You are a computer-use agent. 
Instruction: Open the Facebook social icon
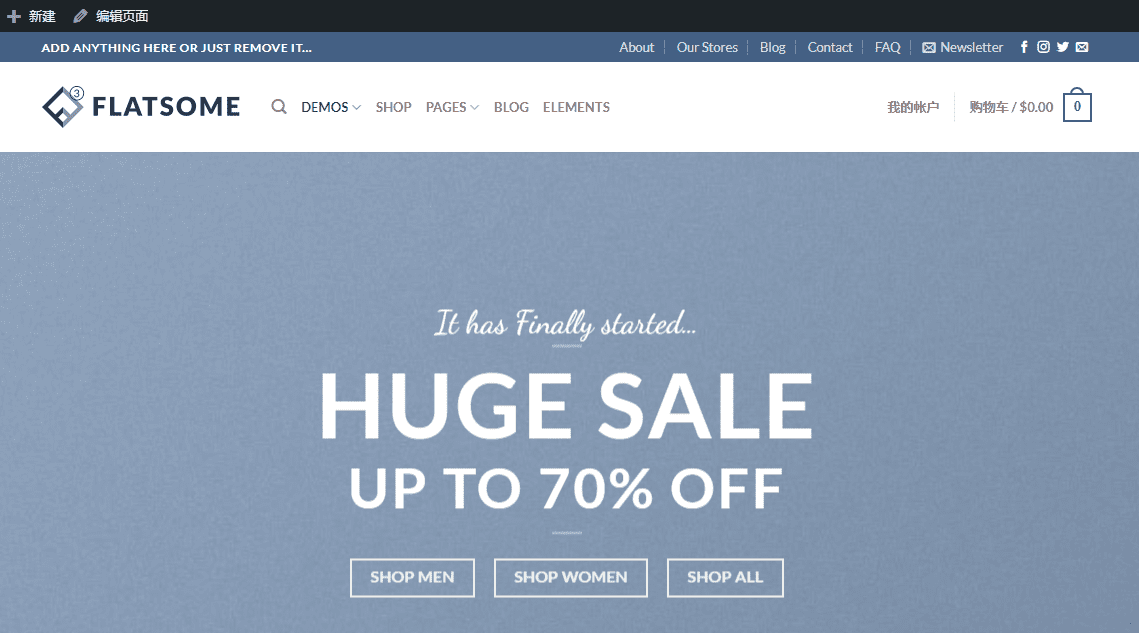coord(1024,47)
